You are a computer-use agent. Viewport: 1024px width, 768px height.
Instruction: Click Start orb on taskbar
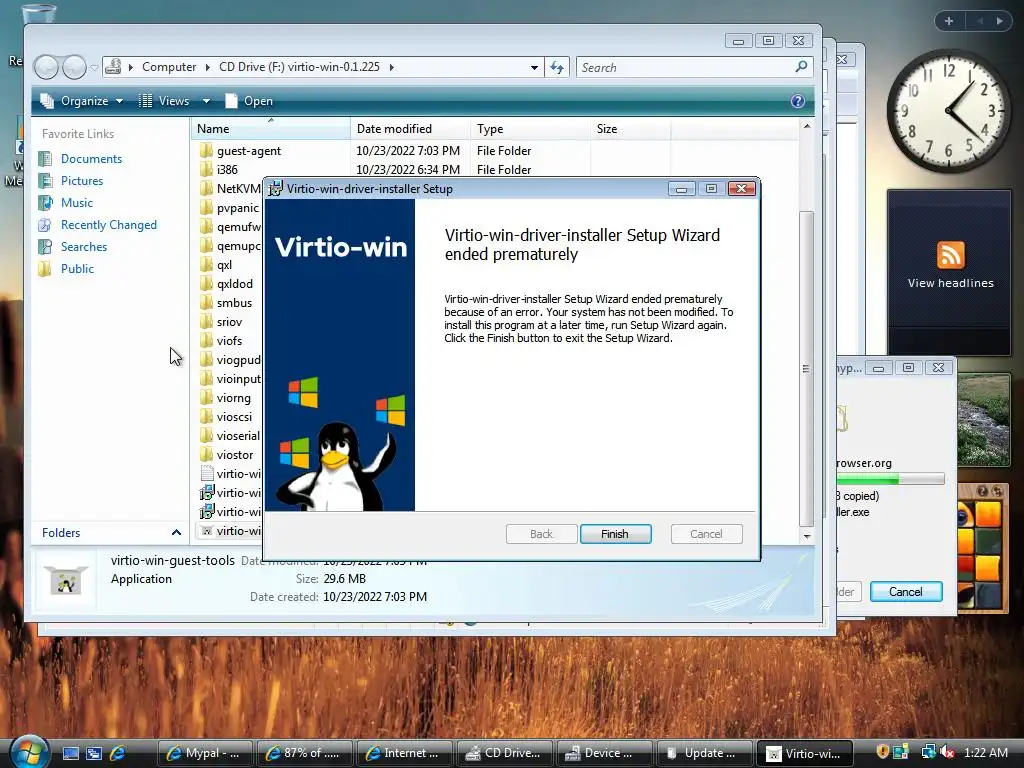[29, 751]
